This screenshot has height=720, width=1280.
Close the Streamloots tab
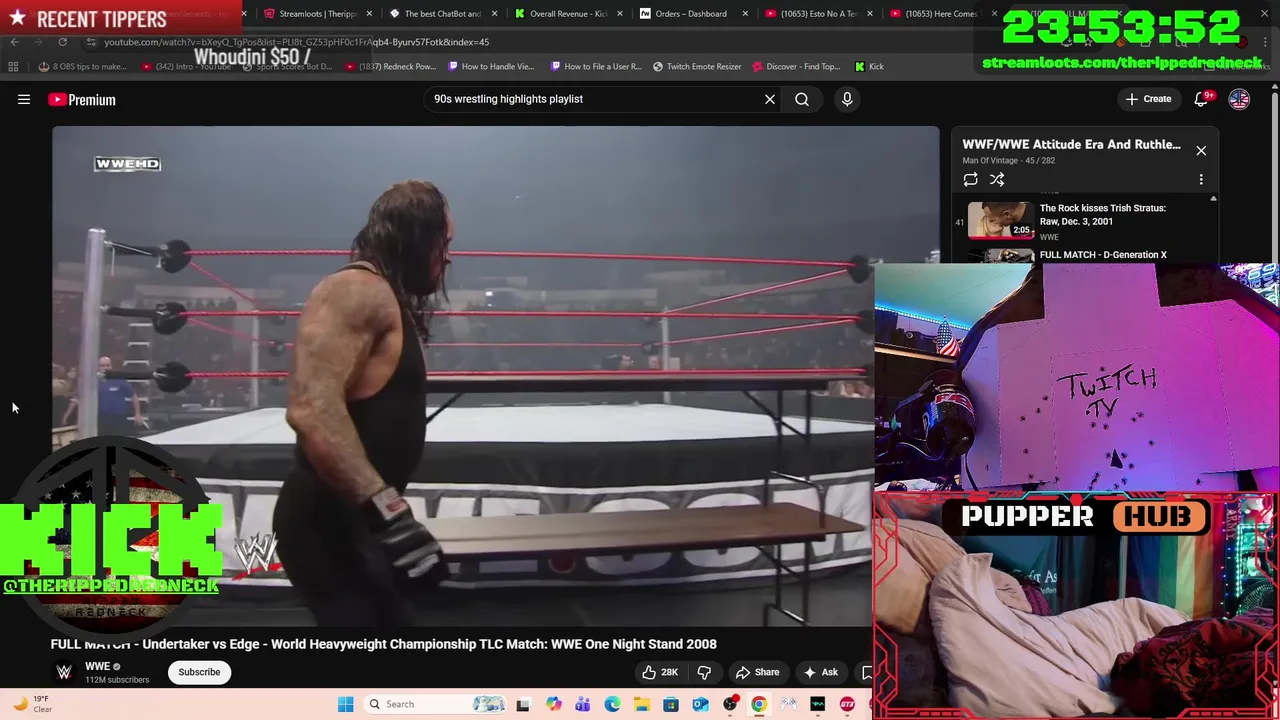tap(369, 14)
